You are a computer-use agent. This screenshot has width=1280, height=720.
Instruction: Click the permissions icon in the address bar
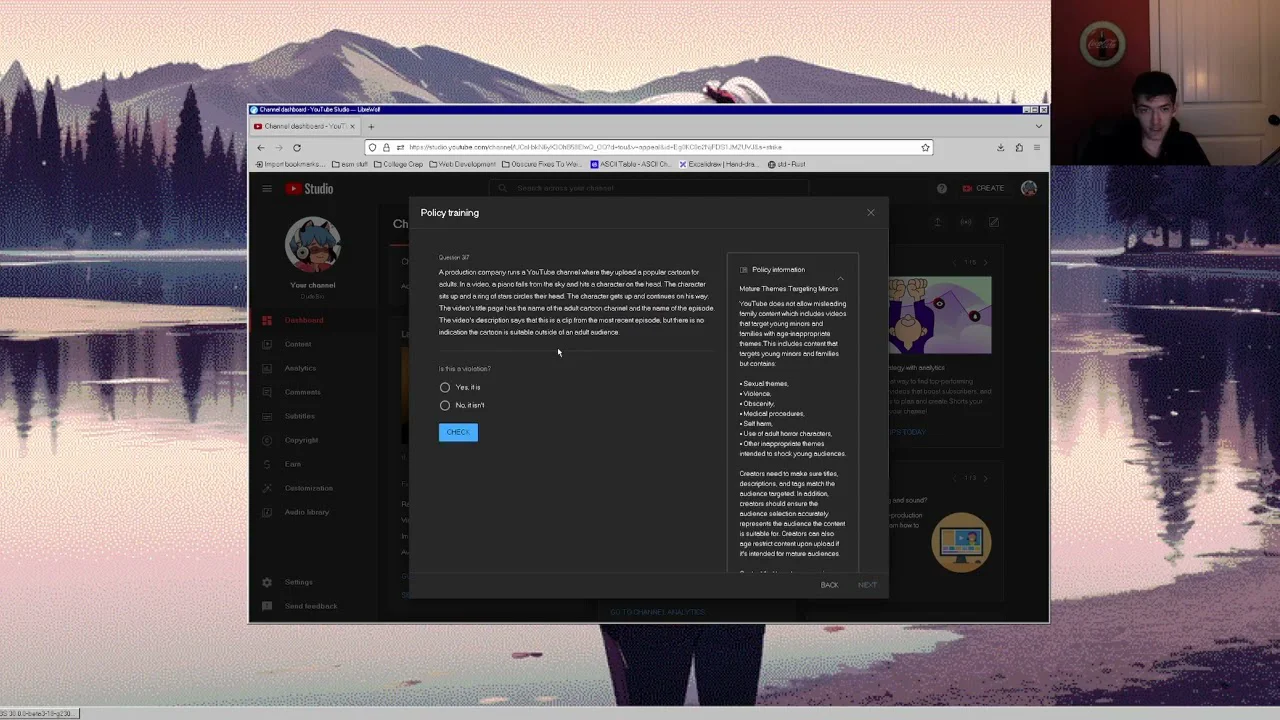pos(400,147)
